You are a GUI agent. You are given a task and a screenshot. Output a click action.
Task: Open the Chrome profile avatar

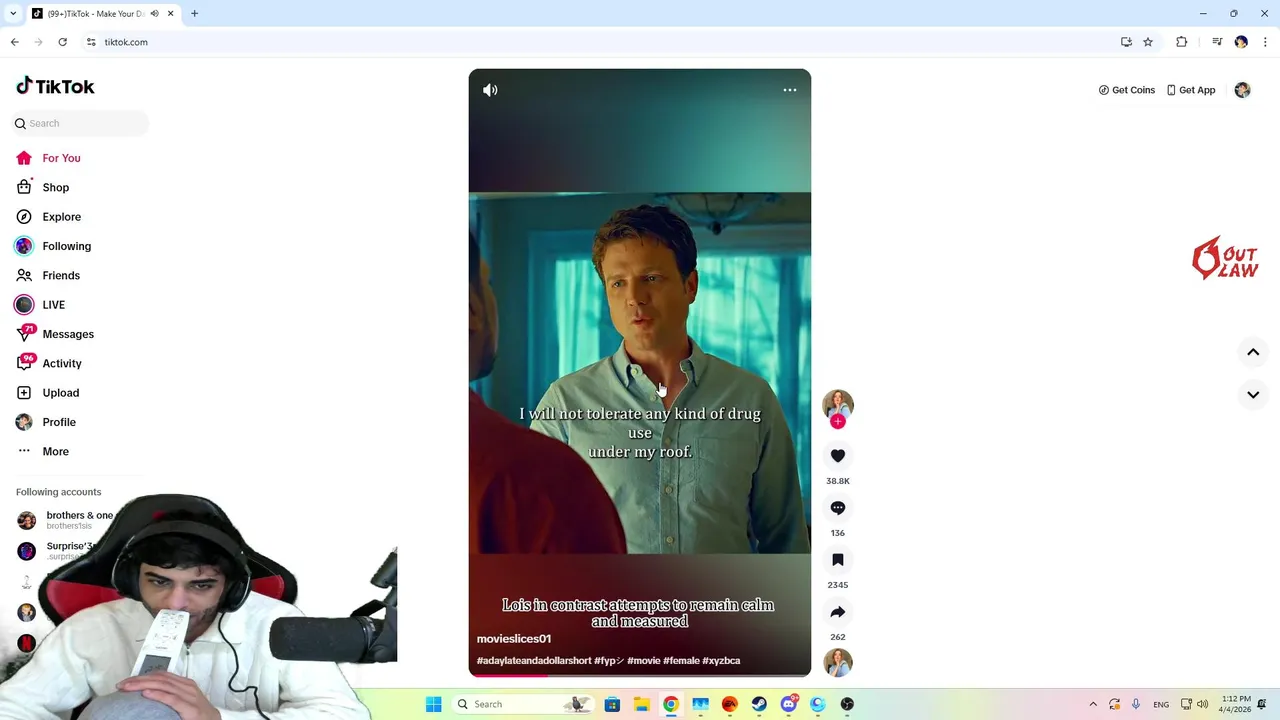tap(1241, 42)
